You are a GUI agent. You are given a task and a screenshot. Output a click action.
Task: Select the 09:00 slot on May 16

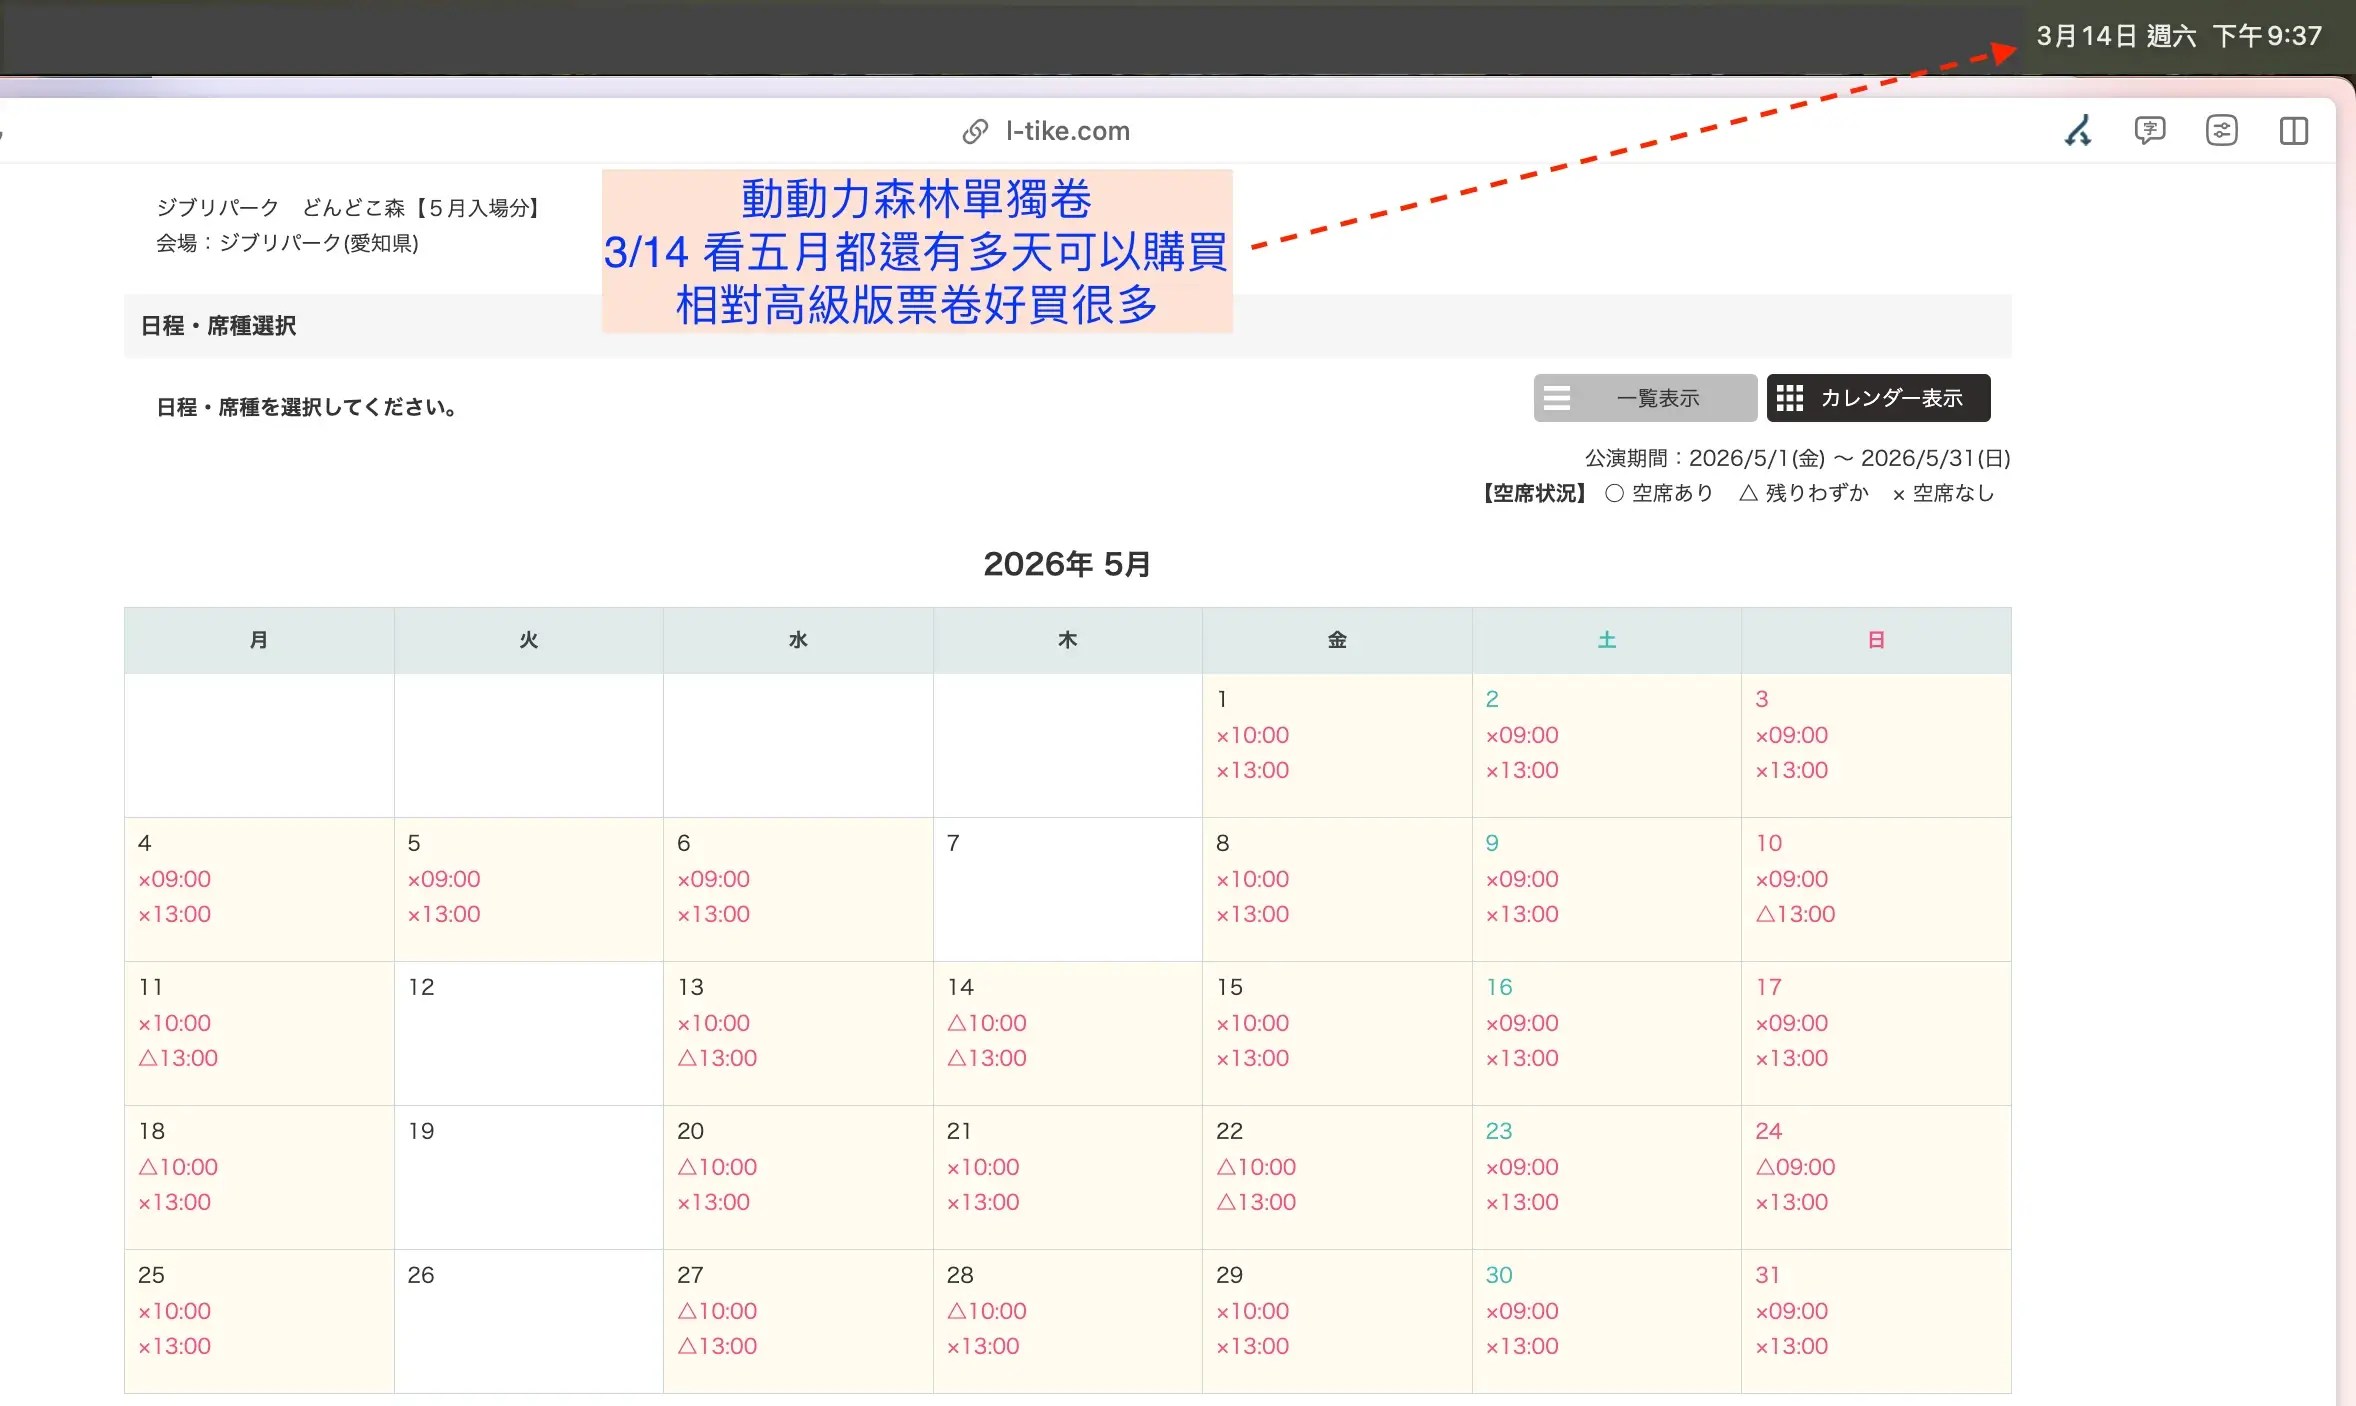coord(1520,1022)
